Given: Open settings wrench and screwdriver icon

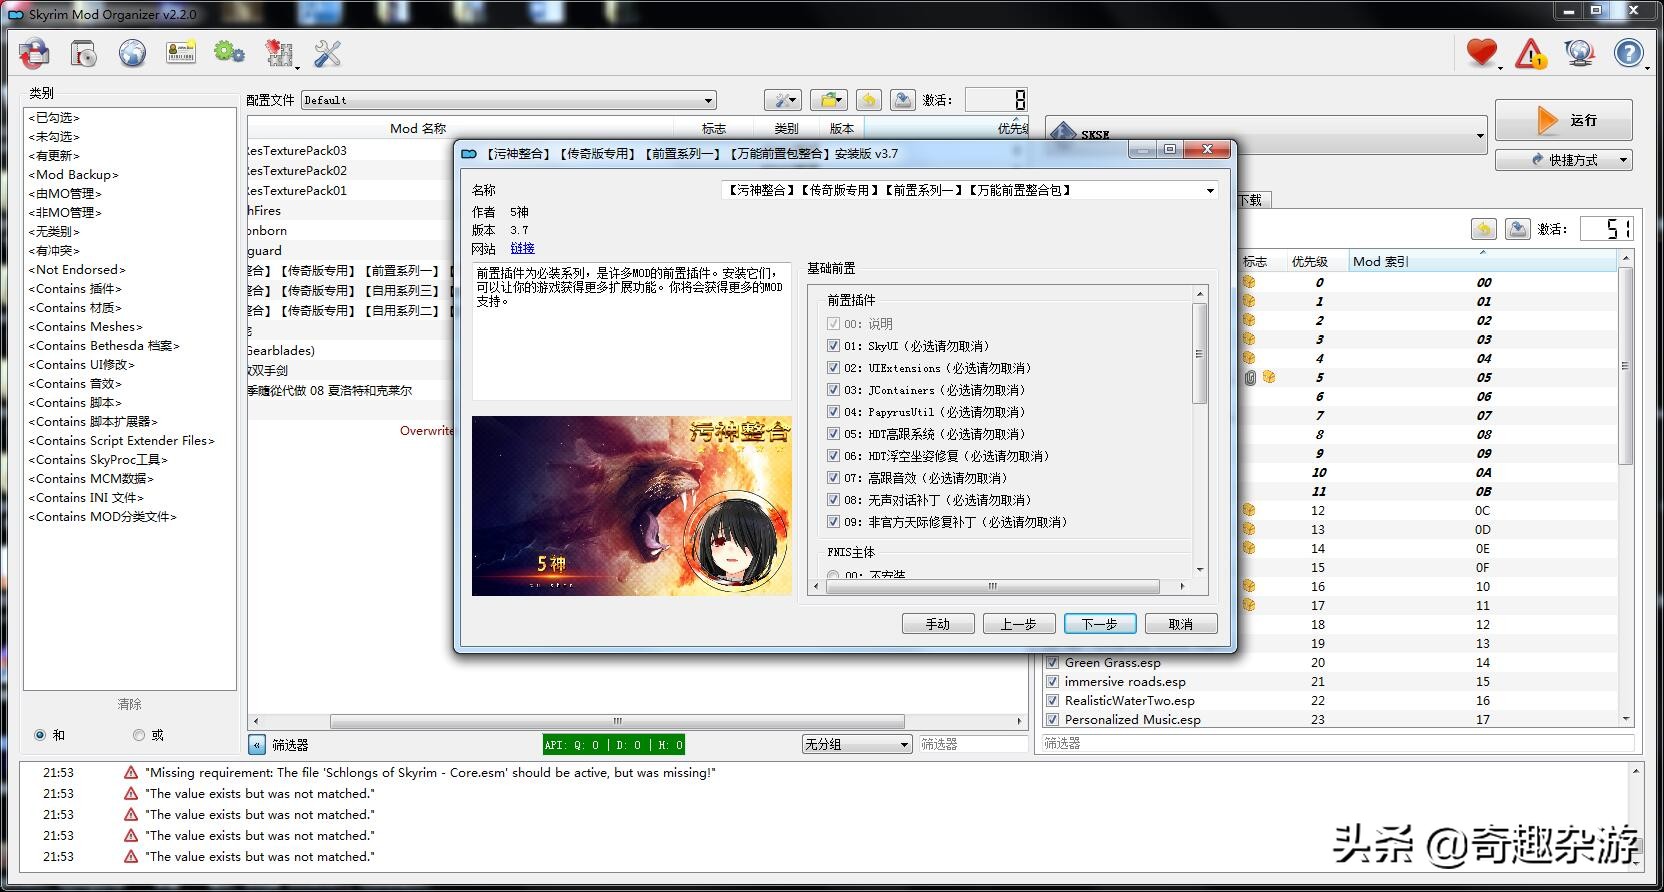Looking at the screenshot, I should (327, 53).
